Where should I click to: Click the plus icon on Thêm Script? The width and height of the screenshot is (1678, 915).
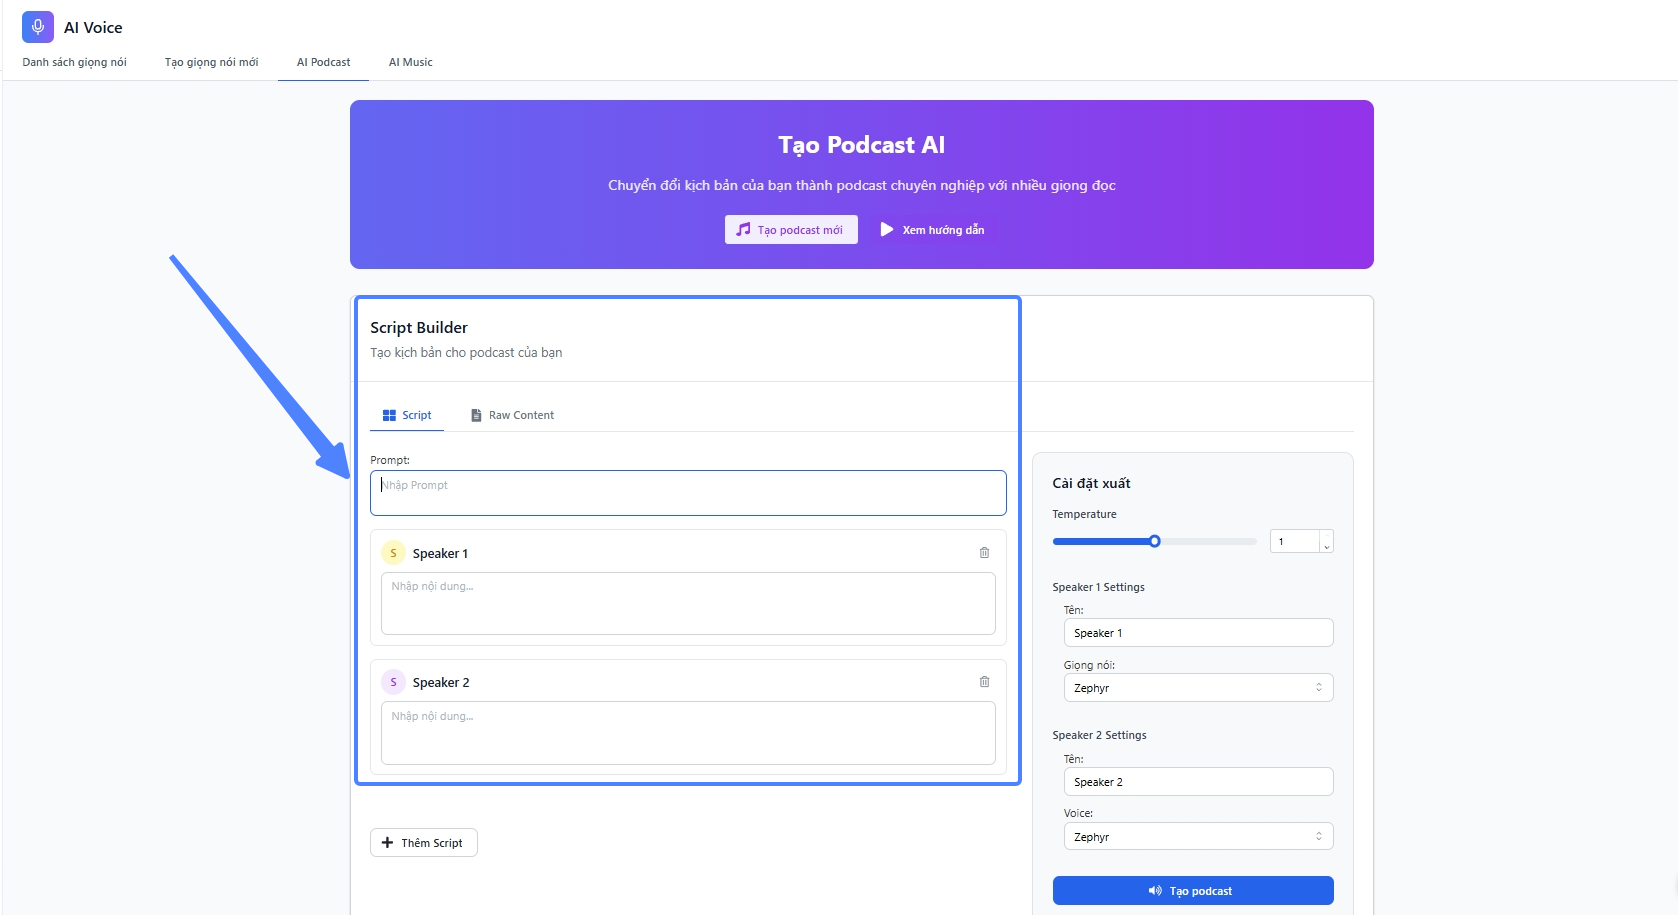pos(388,843)
